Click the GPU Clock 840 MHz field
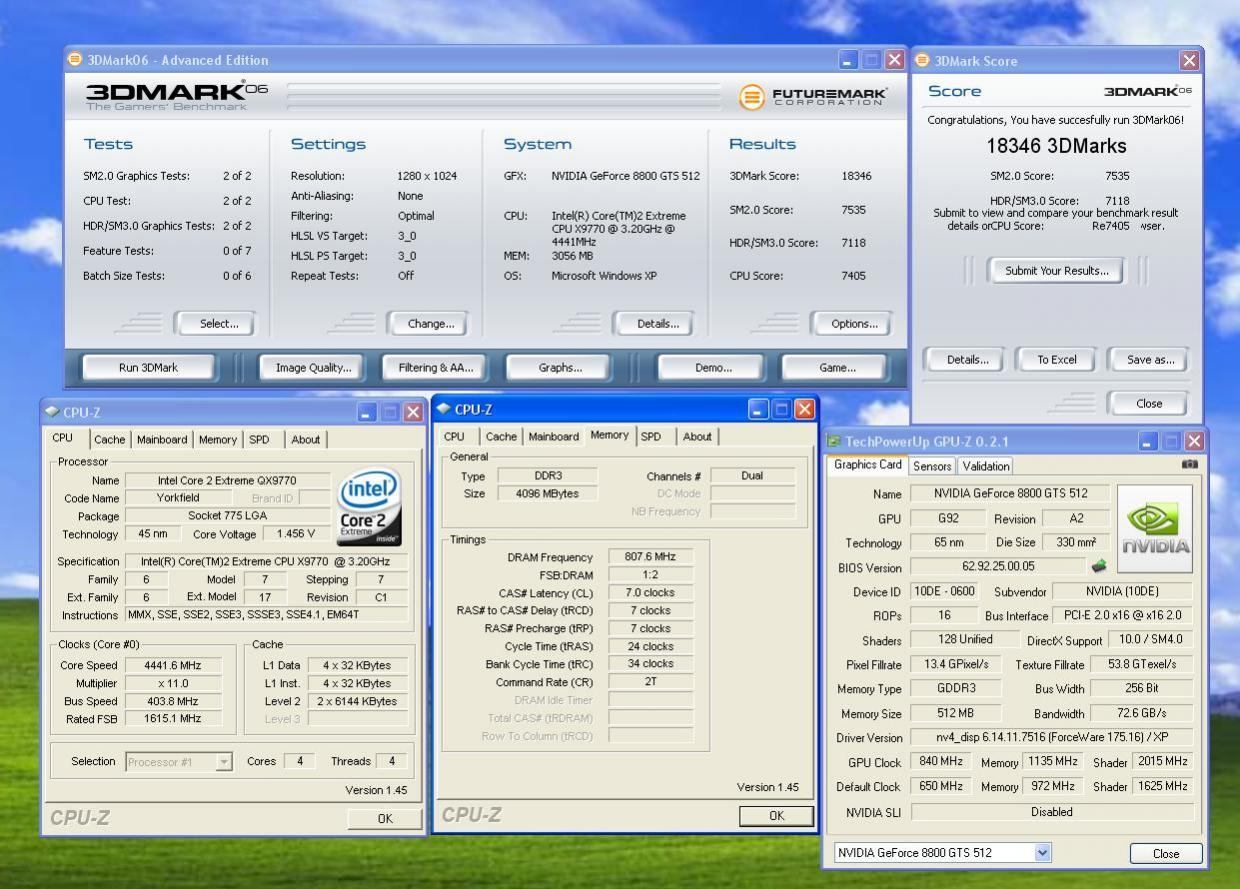 pyautogui.click(x=941, y=761)
